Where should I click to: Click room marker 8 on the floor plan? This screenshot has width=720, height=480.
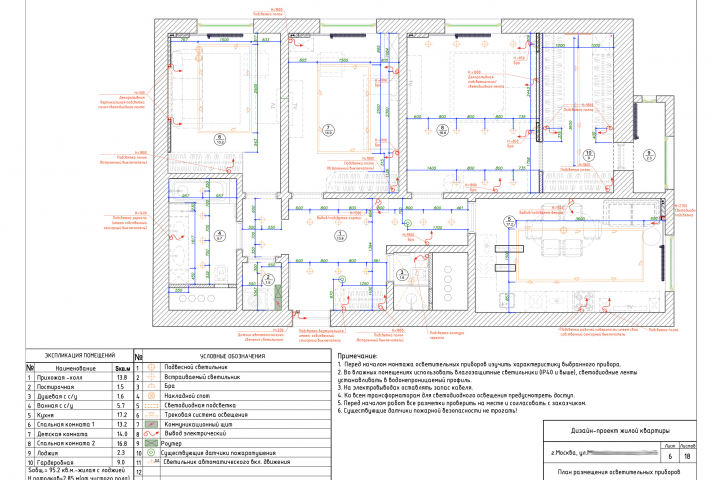coord(443,130)
